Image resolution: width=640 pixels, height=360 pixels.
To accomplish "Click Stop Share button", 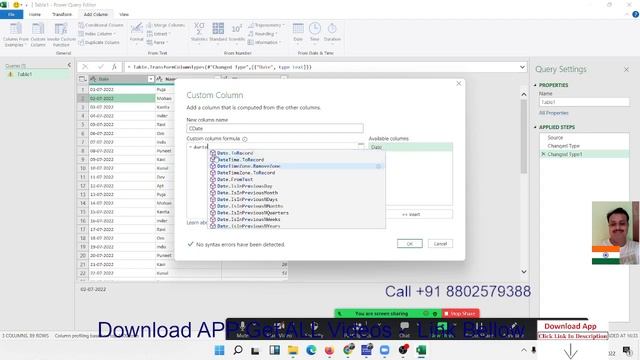I will (x=460, y=313).
